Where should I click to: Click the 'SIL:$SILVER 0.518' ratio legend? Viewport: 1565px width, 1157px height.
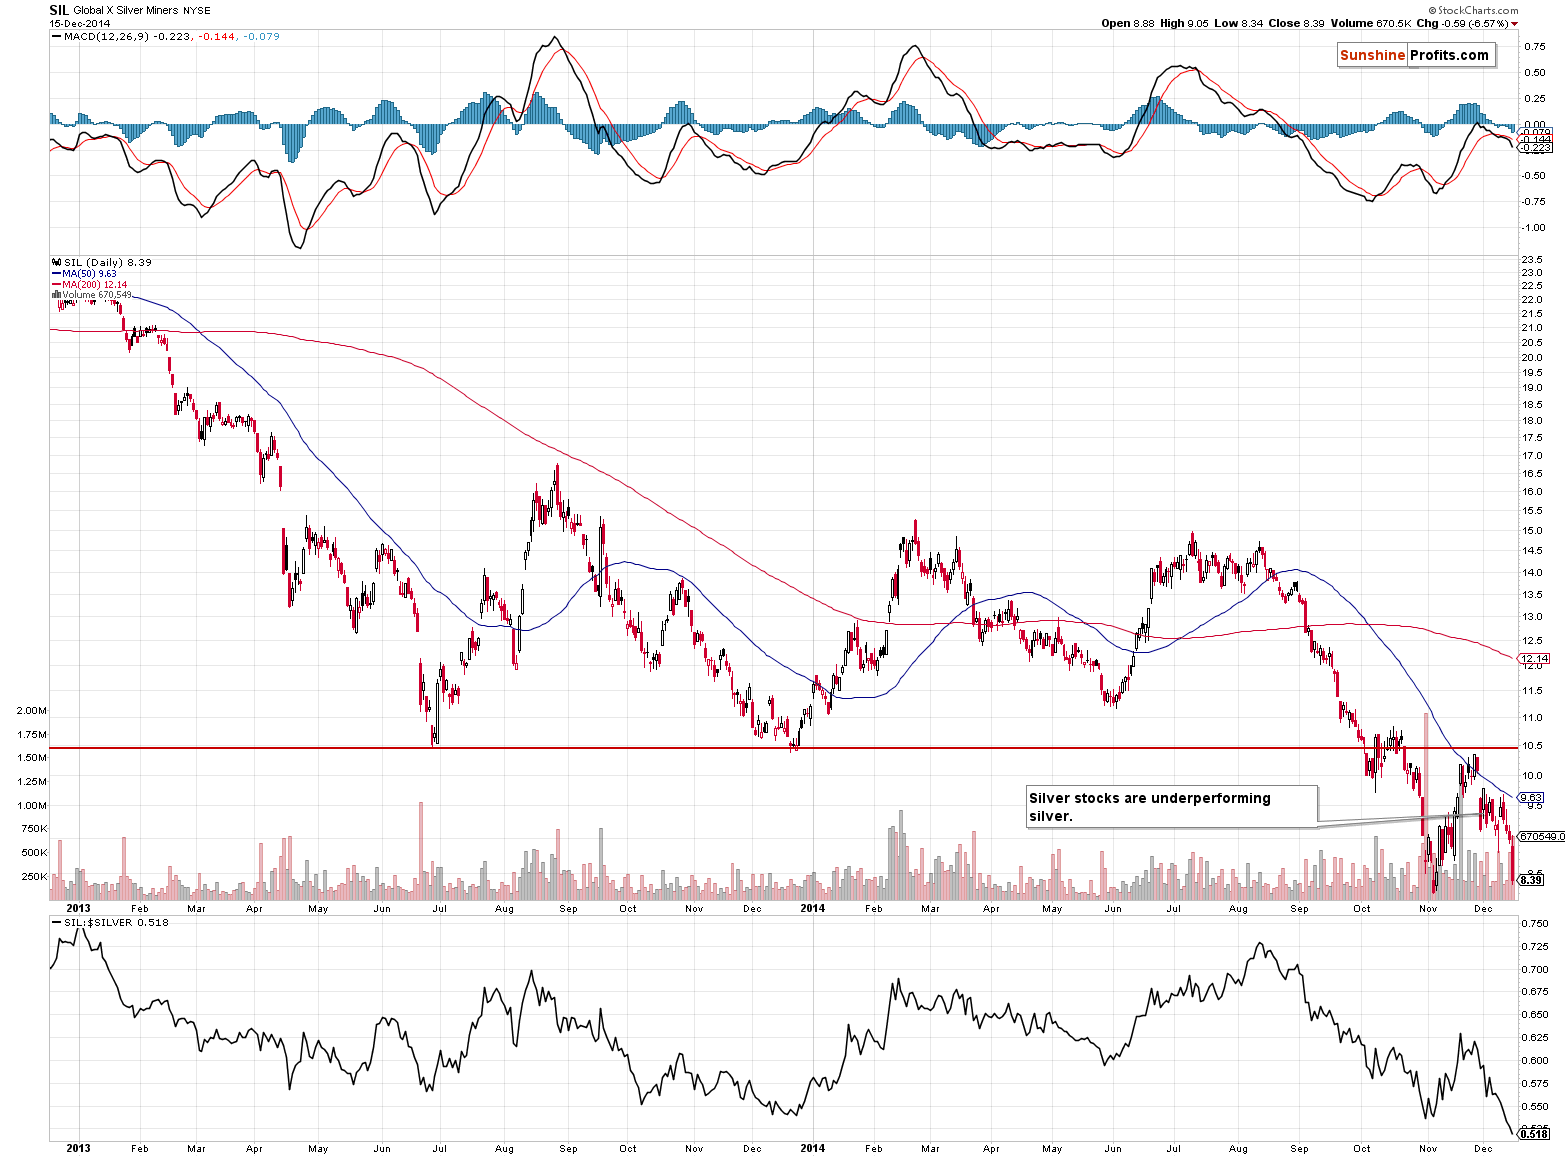(116, 922)
